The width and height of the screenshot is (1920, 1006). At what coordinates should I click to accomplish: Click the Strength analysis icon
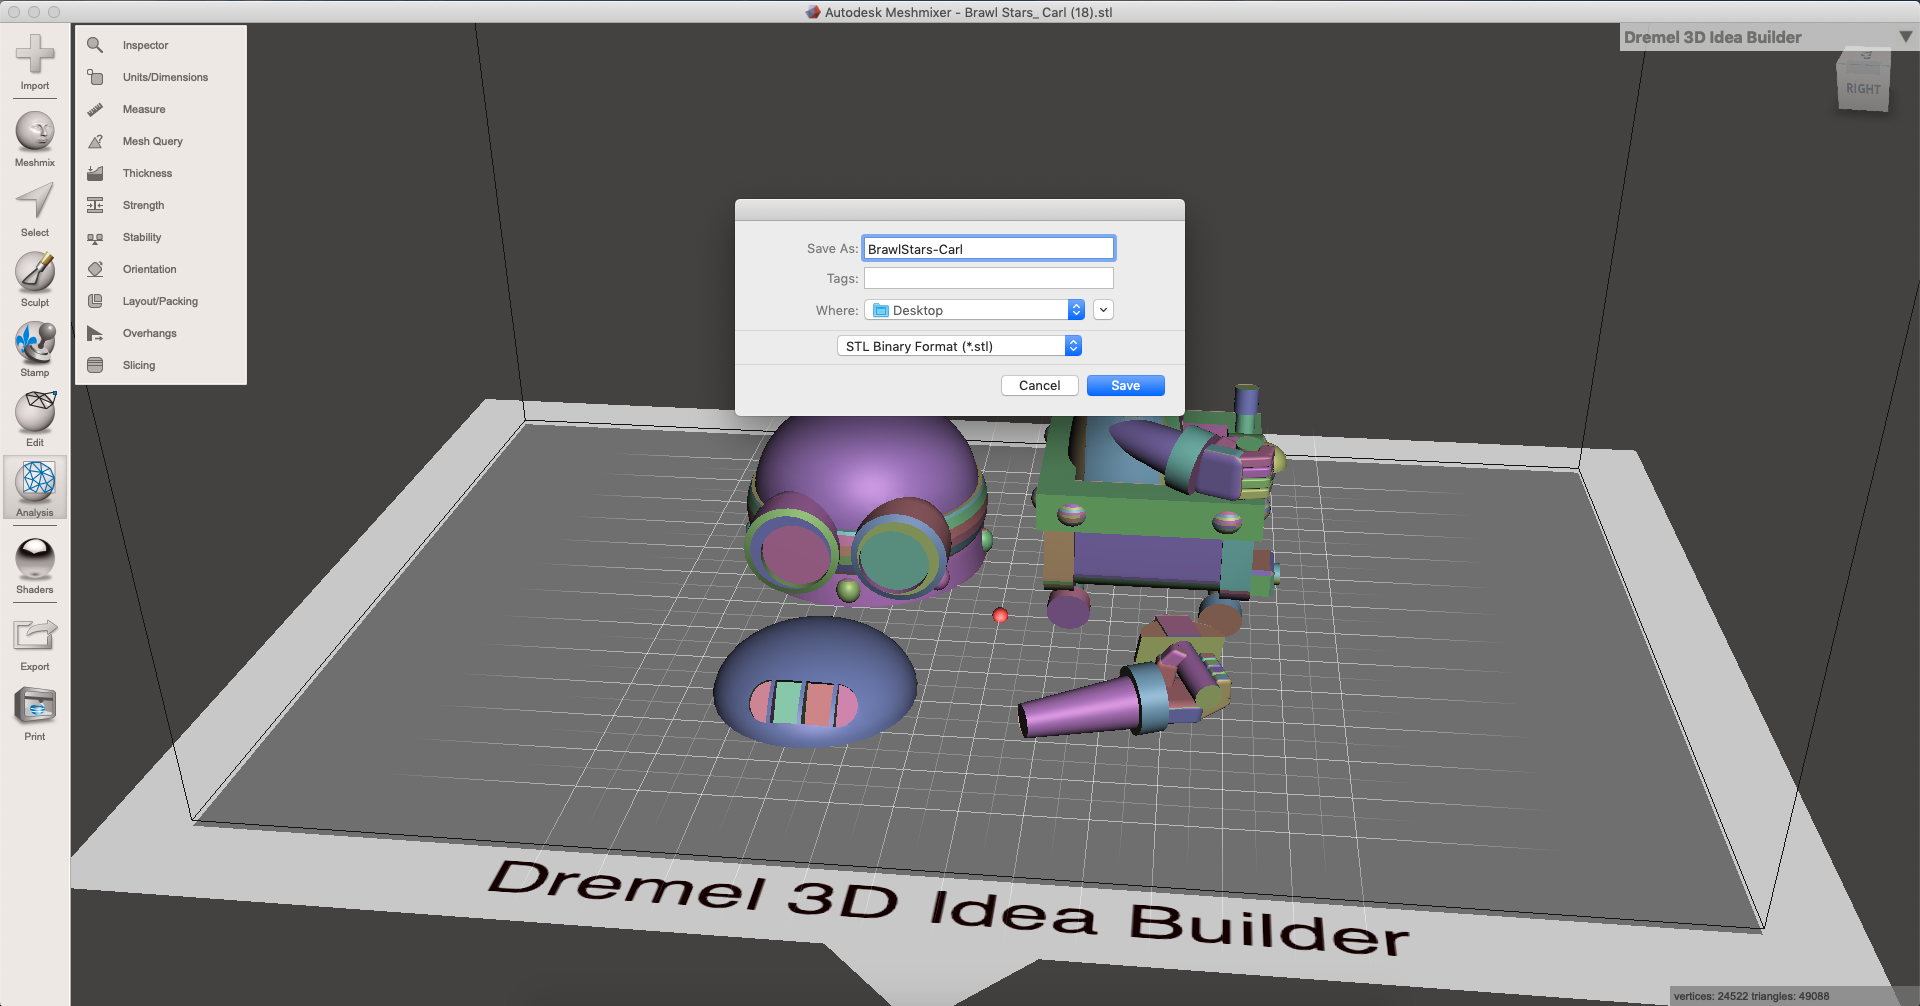click(95, 205)
